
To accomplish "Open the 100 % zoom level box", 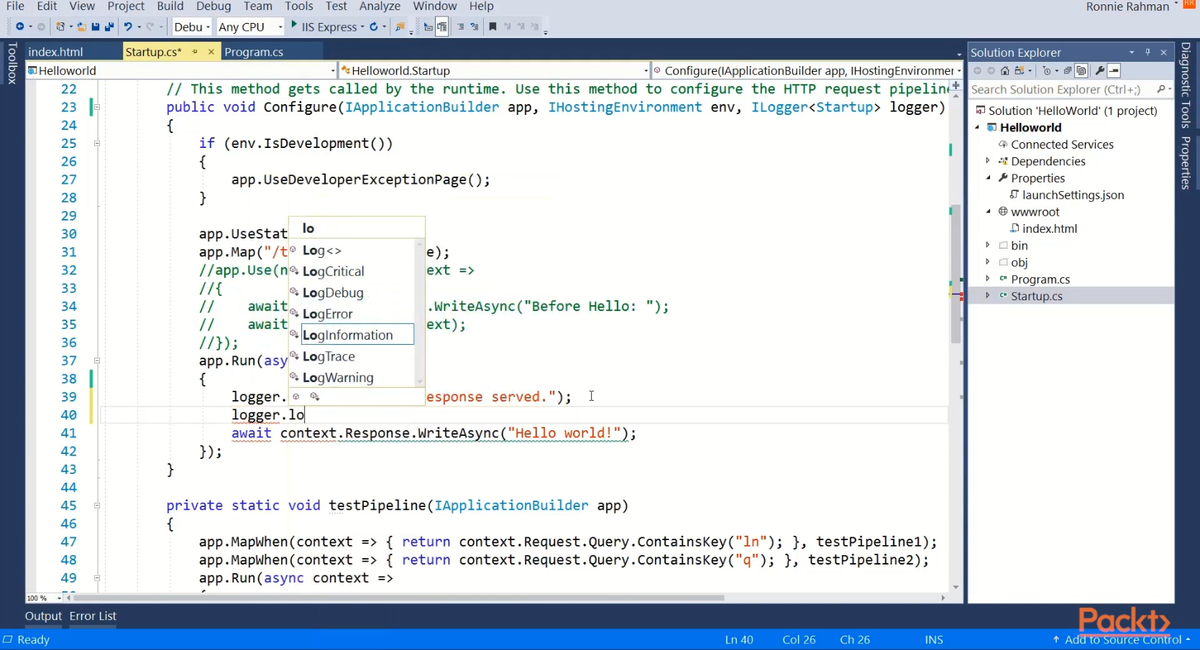I will [x=42, y=598].
